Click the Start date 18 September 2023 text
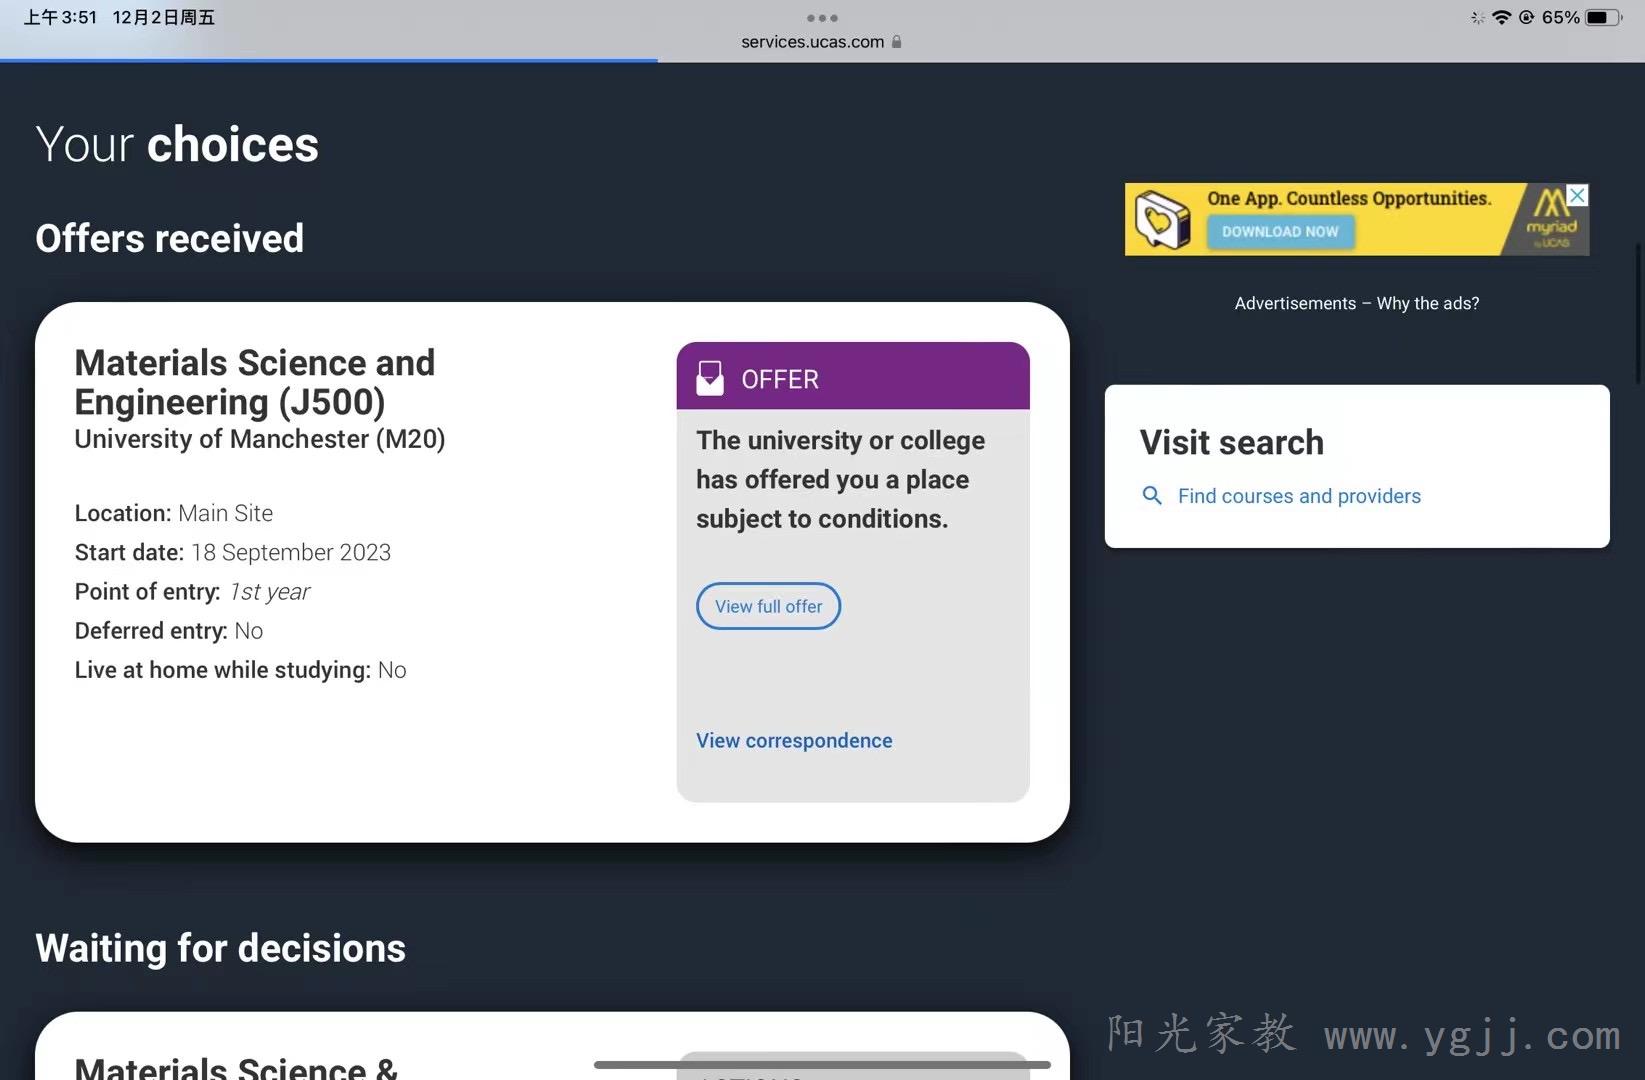The height and width of the screenshot is (1080, 1645). pos(233,552)
